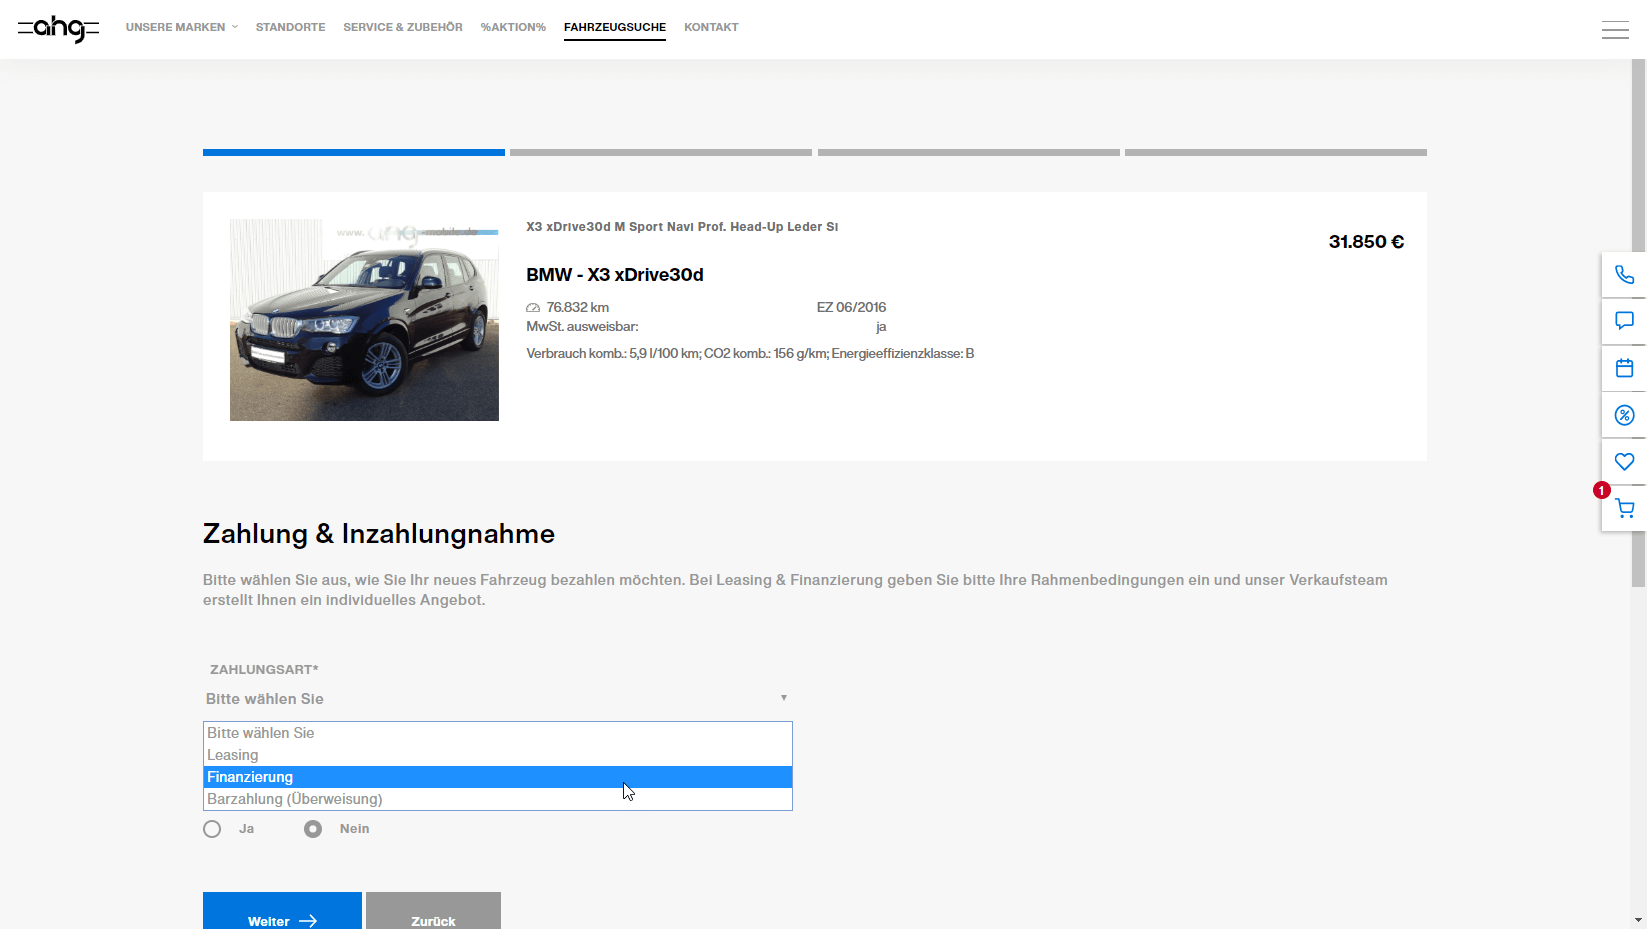Click the BMW X3 vehicle photo
This screenshot has width=1647, height=929.
(x=364, y=319)
